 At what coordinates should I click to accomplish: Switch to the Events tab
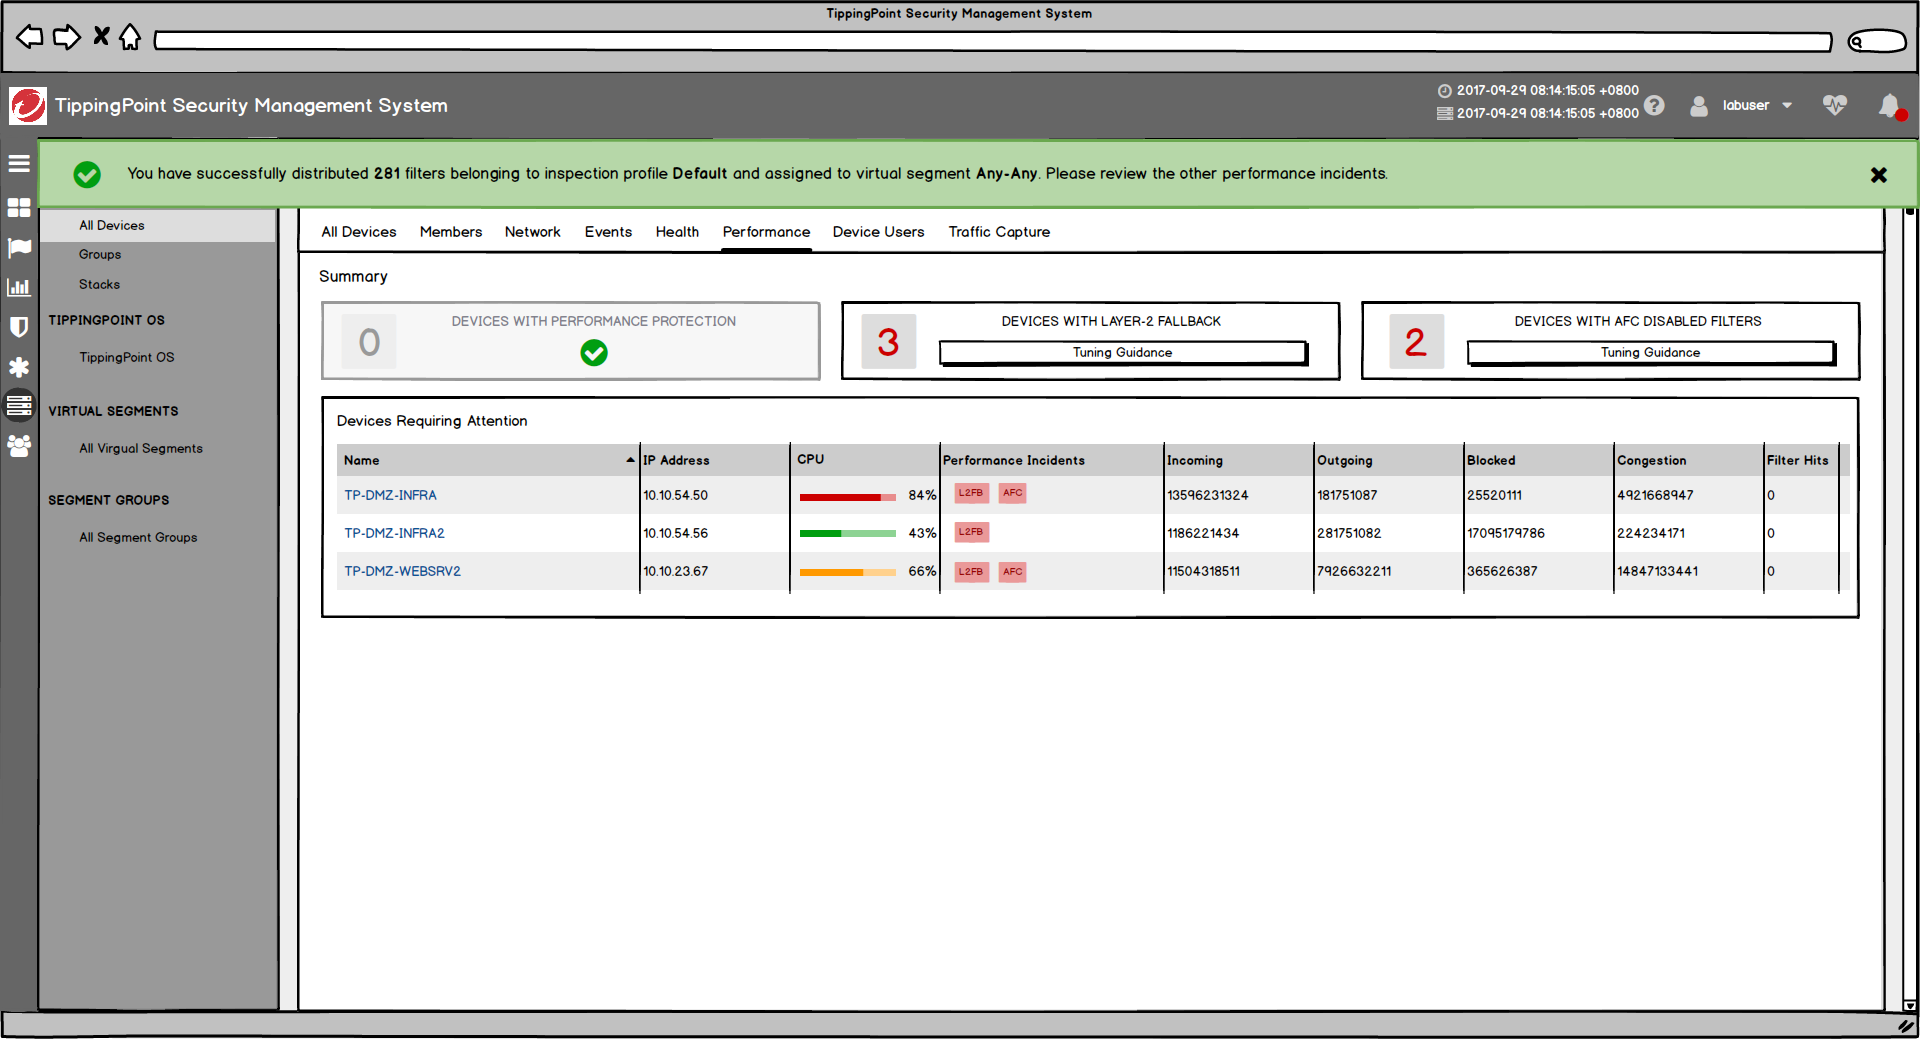pos(608,232)
